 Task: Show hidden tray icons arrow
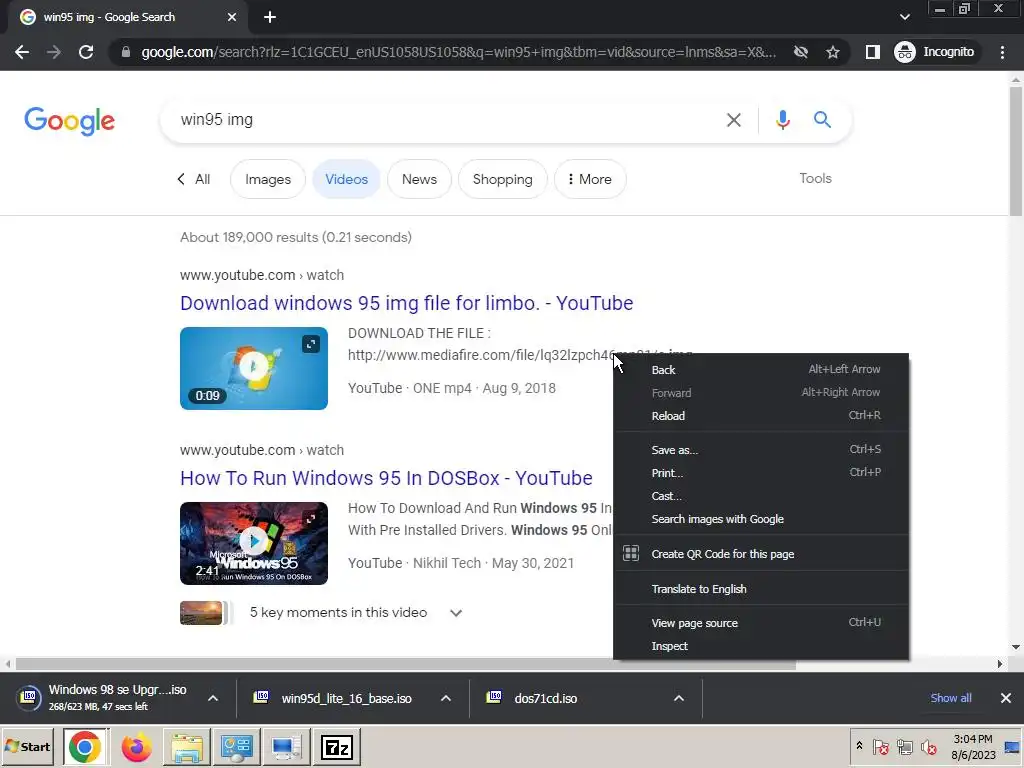click(x=859, y=746)
